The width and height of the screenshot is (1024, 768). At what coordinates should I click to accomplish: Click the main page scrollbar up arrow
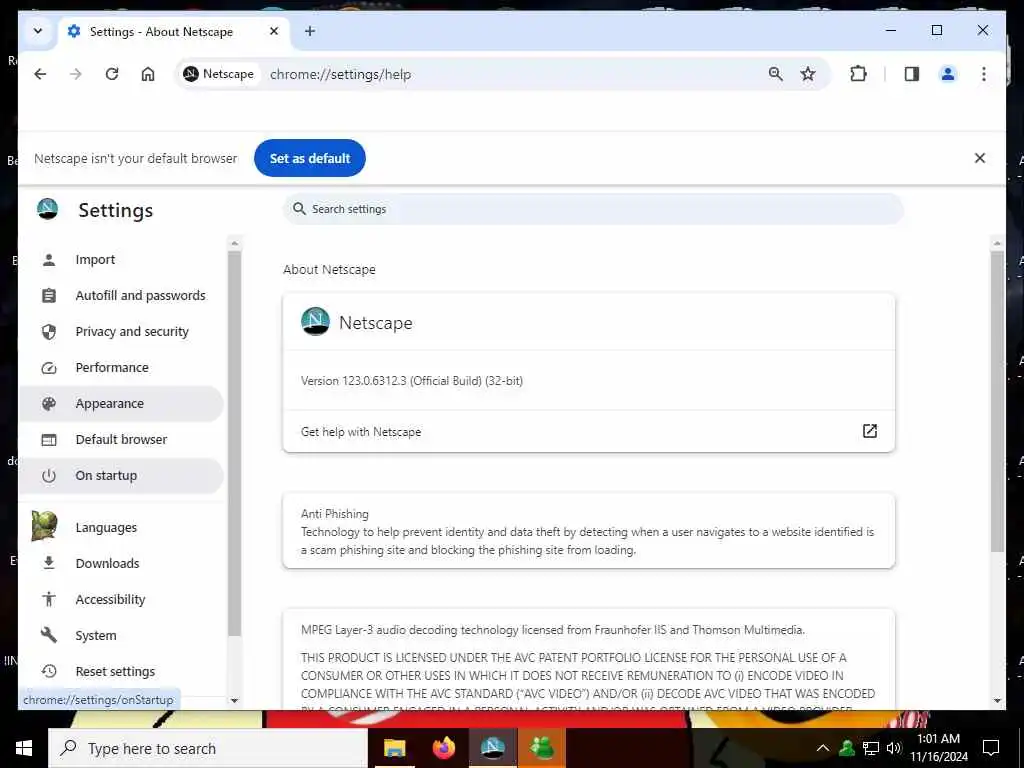coord(997,244)
